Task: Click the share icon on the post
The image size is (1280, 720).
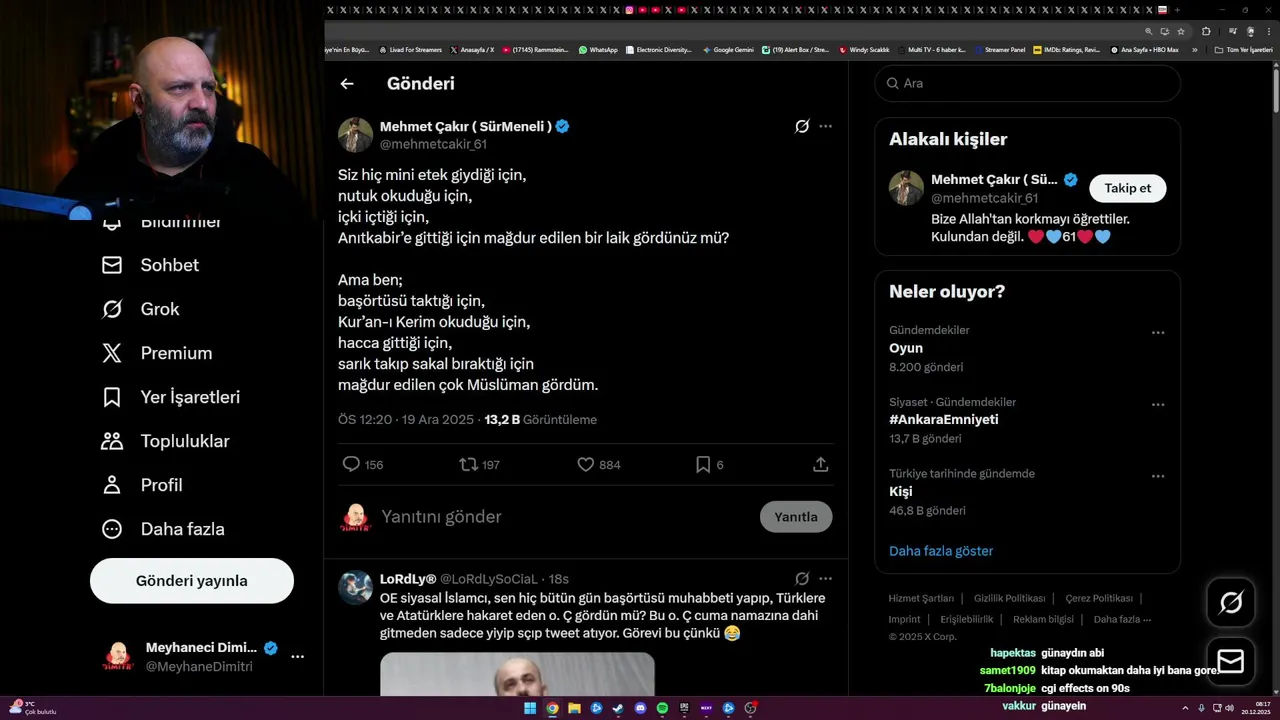Action: pos(821,464)
